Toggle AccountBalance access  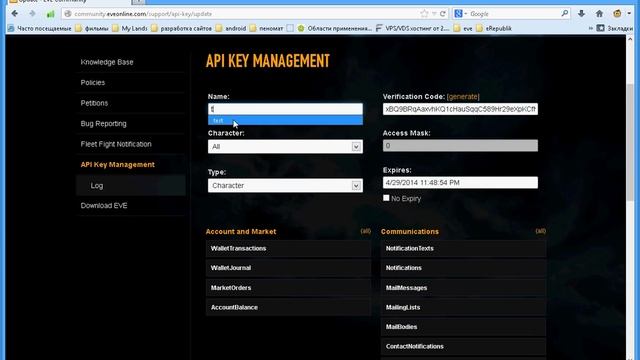[x=288, y=307]
